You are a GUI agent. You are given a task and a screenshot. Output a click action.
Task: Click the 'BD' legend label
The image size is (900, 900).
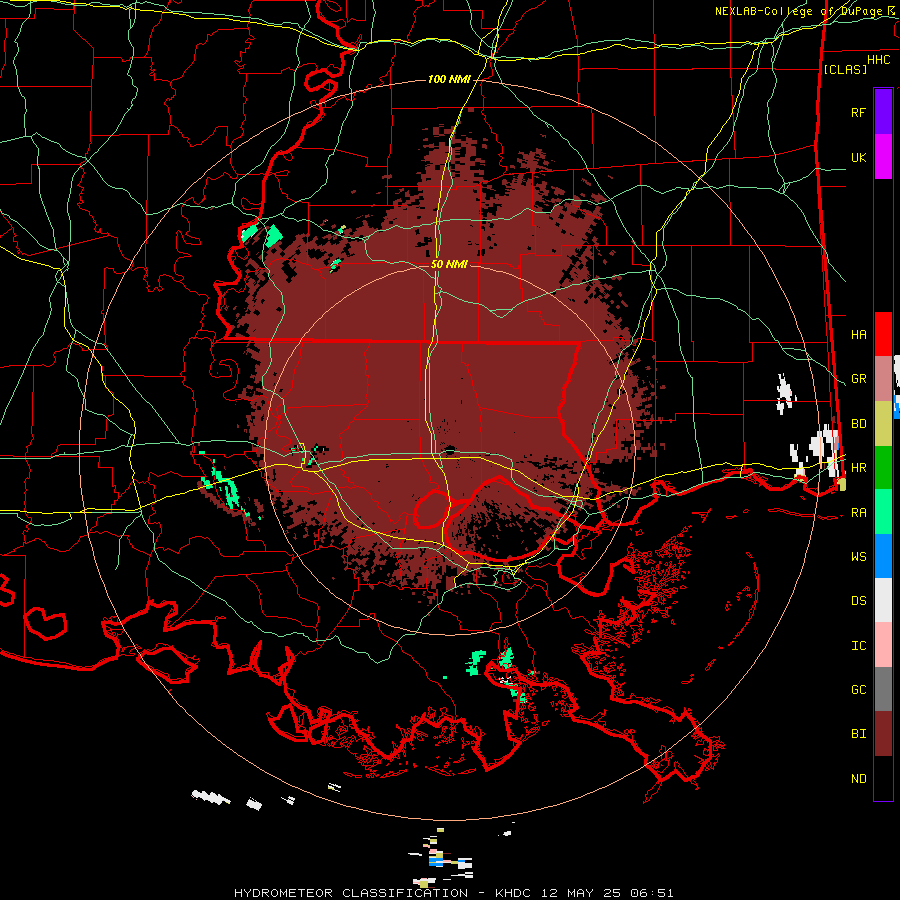coord(859,424)
